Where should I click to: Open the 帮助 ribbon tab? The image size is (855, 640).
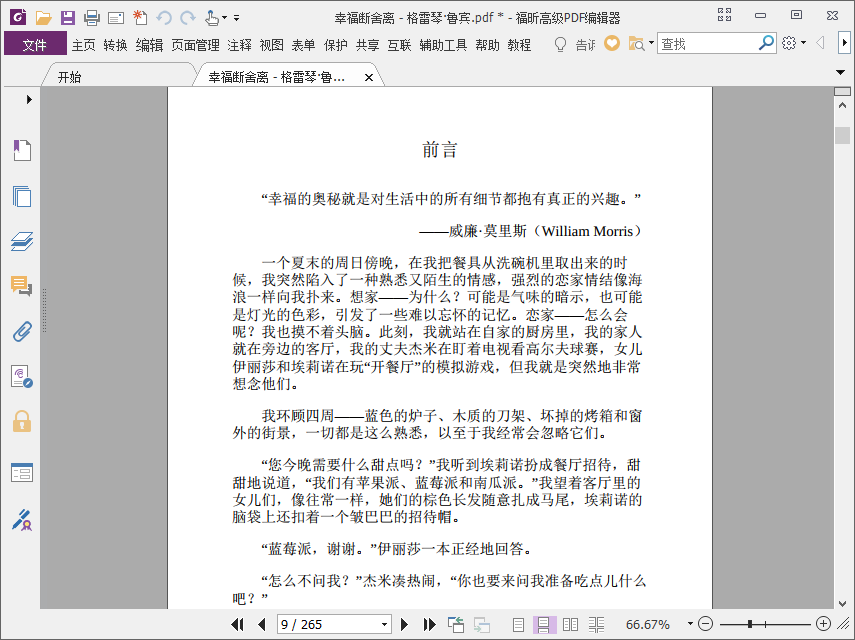(x=487, y=45)
